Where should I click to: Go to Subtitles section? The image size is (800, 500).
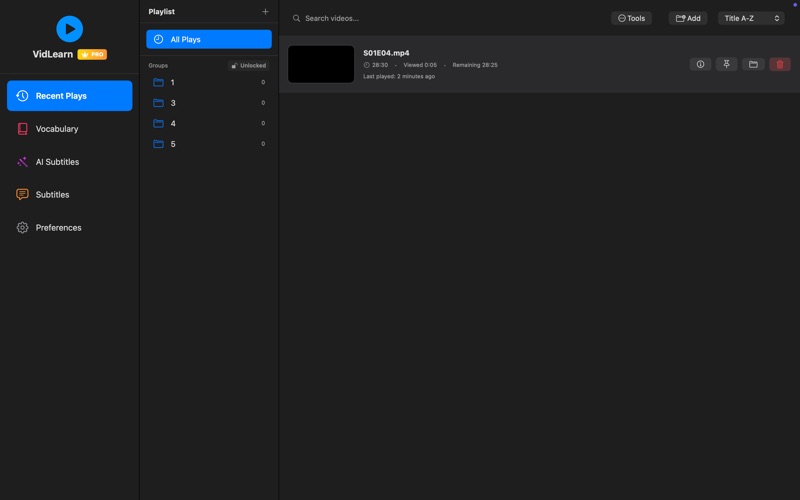(69, 194)
